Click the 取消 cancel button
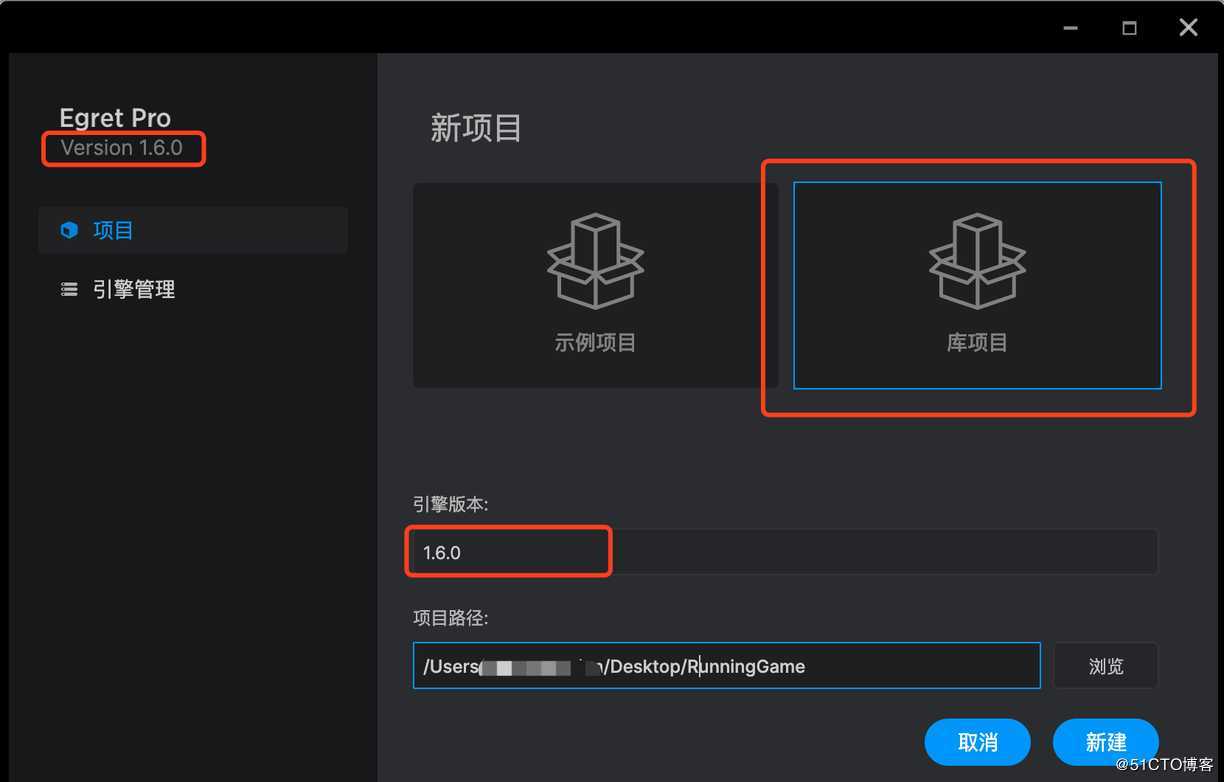1224x782 pixels. click(977, 742)
